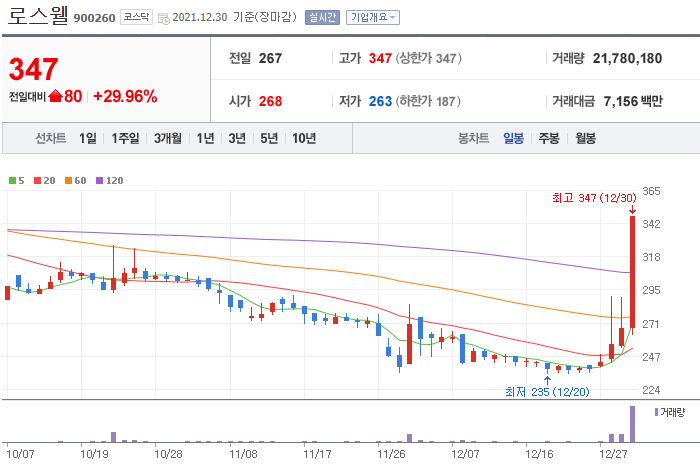Click the tall 12/30 red candlestick
This screenshot has width=700, height=468.
tap(633, 272)
